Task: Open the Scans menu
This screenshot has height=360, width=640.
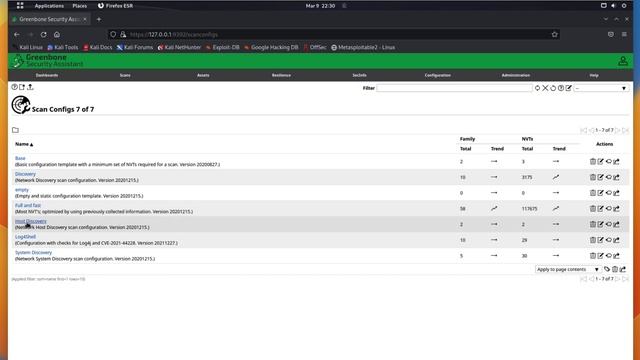Action: (x=125, y=75)
